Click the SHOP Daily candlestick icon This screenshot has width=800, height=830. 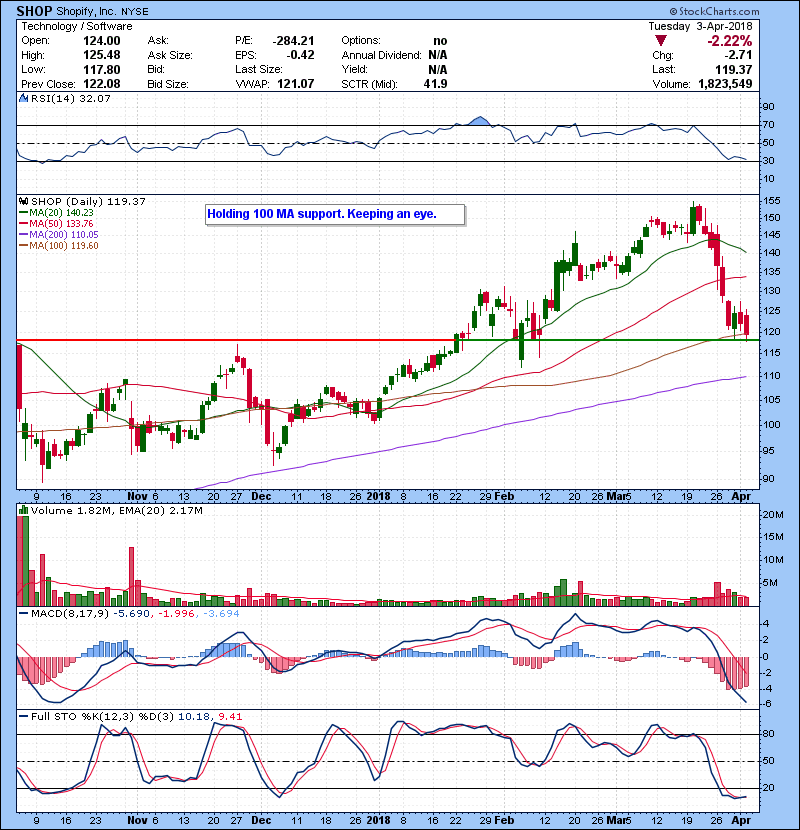coord(23,201)
